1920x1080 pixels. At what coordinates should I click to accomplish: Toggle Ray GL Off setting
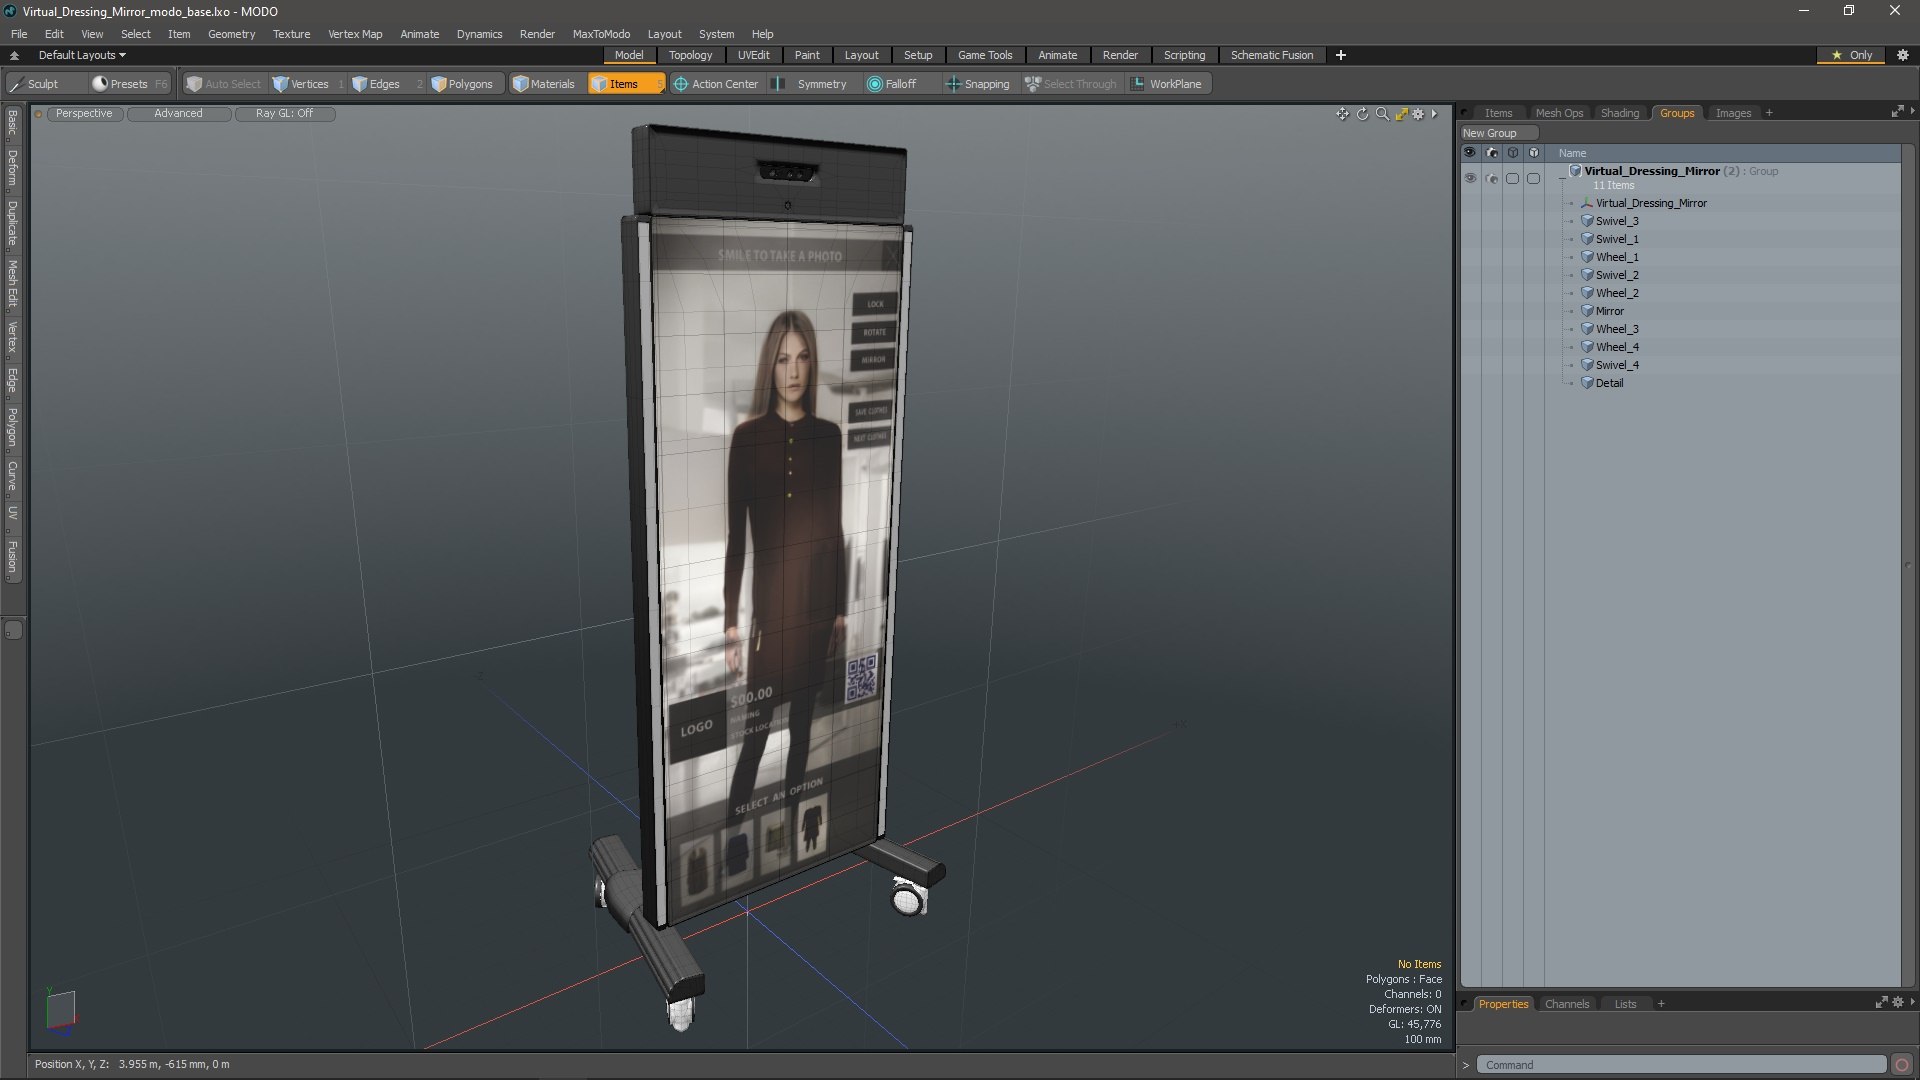click(284, 114)
